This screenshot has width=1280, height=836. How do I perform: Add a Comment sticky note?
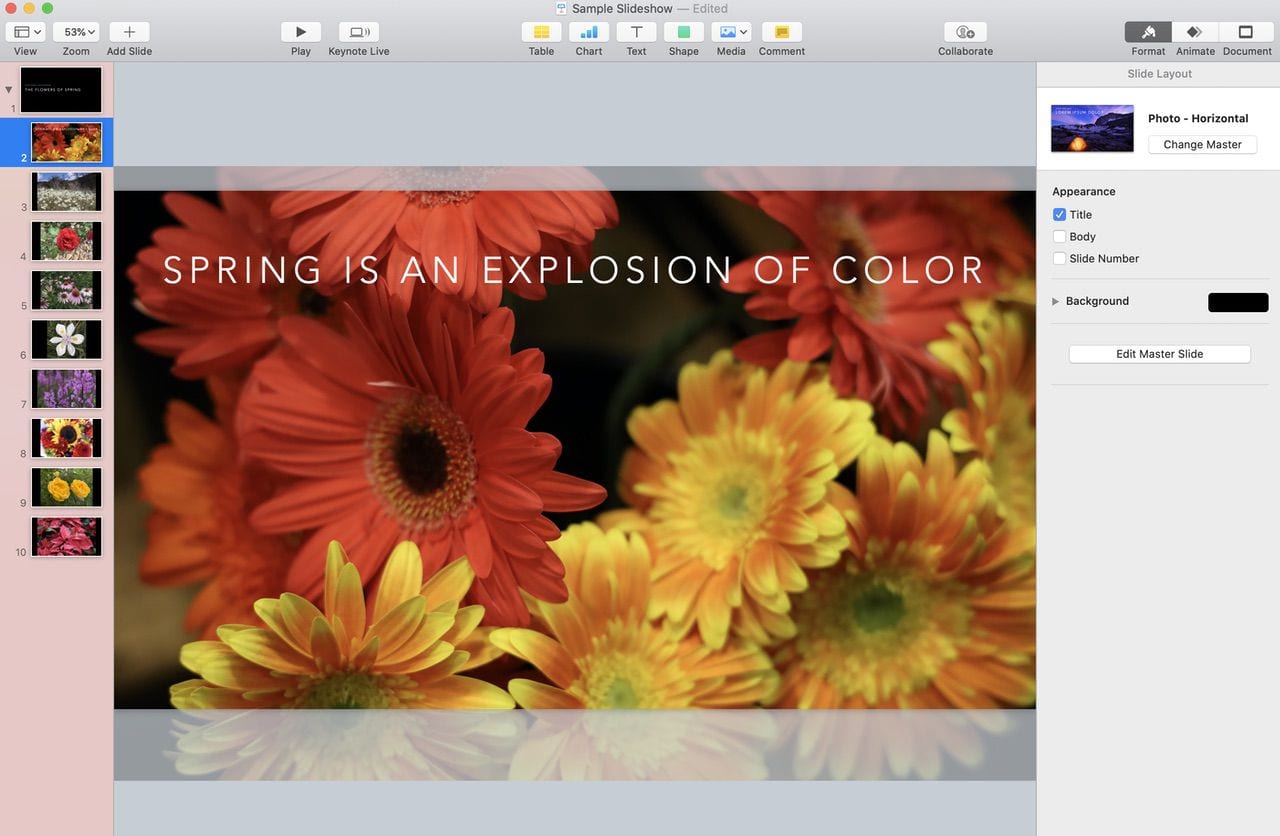(782, 32)
